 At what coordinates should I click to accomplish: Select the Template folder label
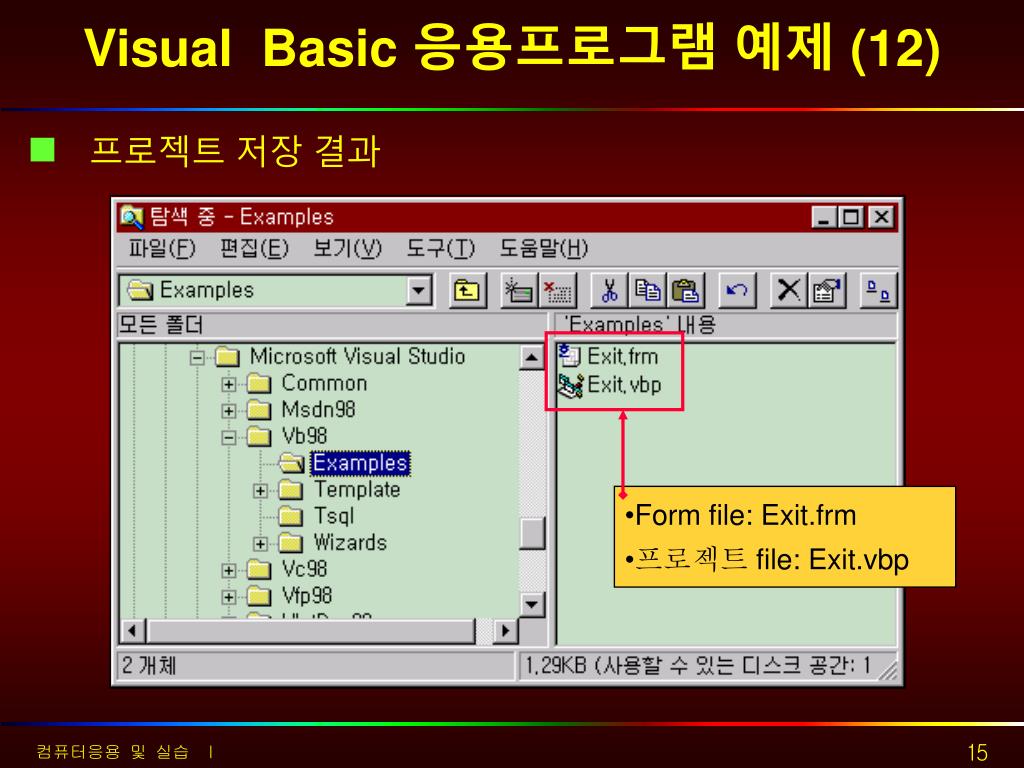click(357, 490)
